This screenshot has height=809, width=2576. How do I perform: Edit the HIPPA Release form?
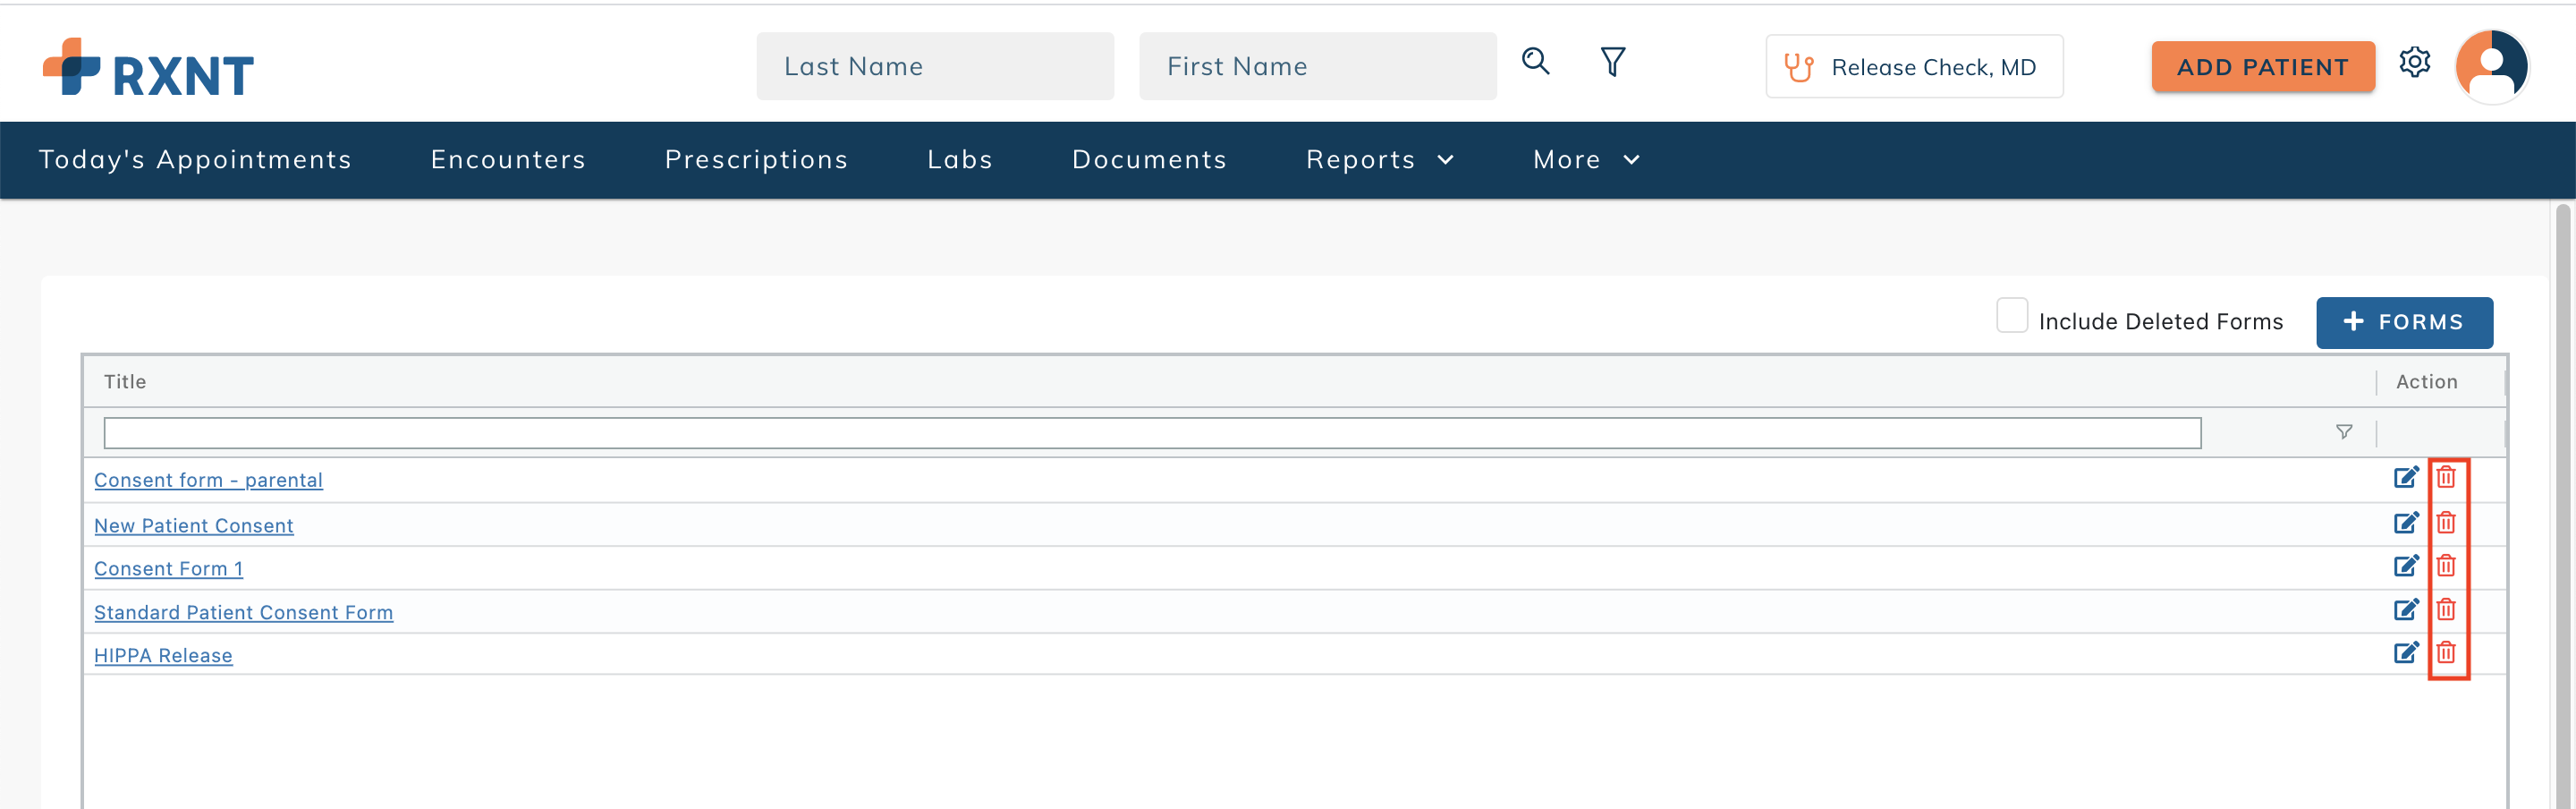click(x=2405, y=653)
